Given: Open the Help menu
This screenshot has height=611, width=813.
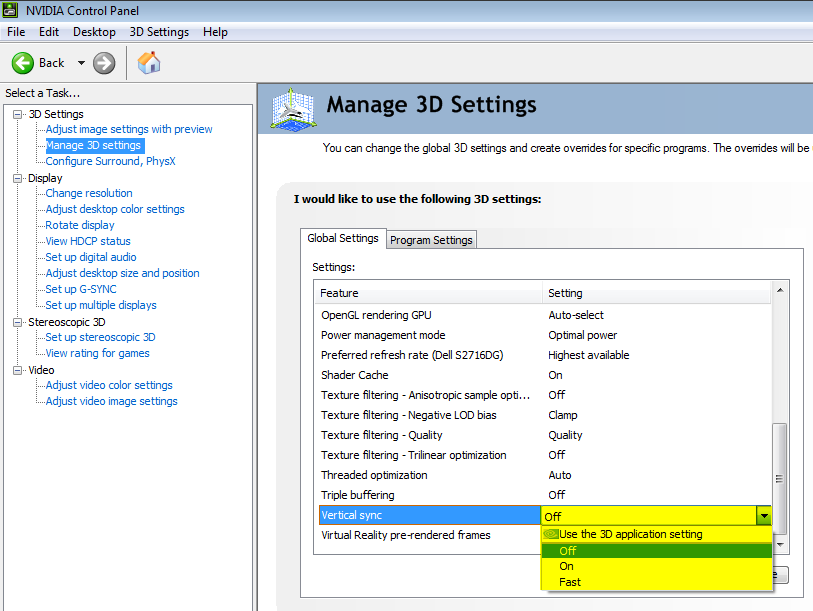Looking at the screenshot, I should coord(215,32).
